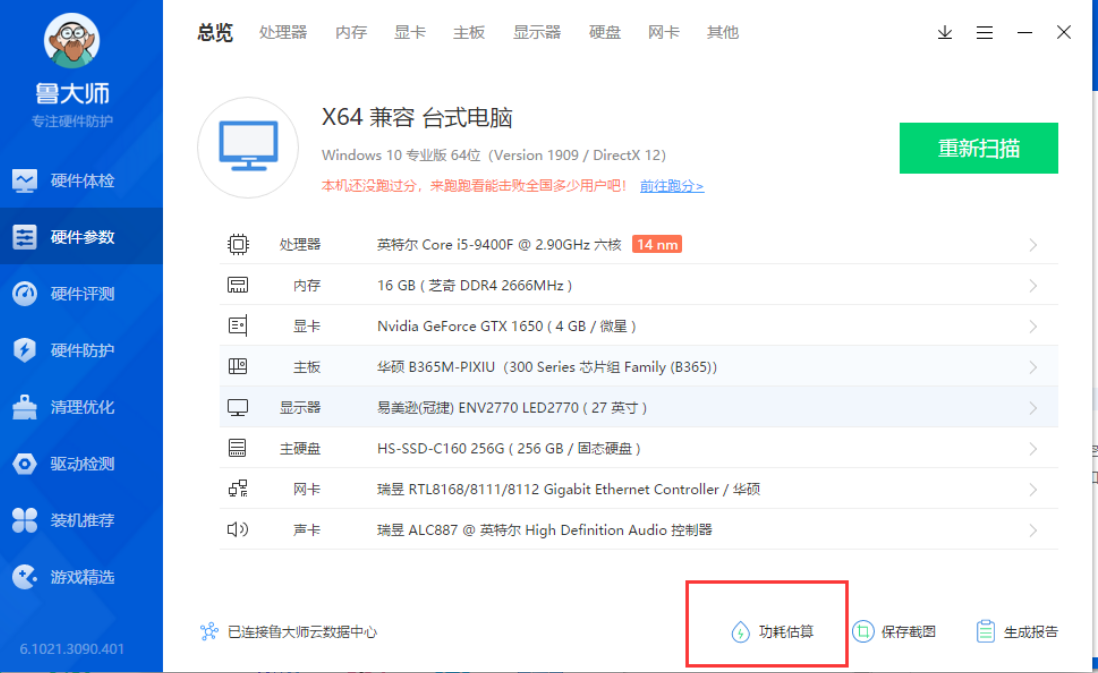Viewport: 1098px width, 673px height.
Task: Expand the 显卡 row details arrow
Action: coord(1033,327)
